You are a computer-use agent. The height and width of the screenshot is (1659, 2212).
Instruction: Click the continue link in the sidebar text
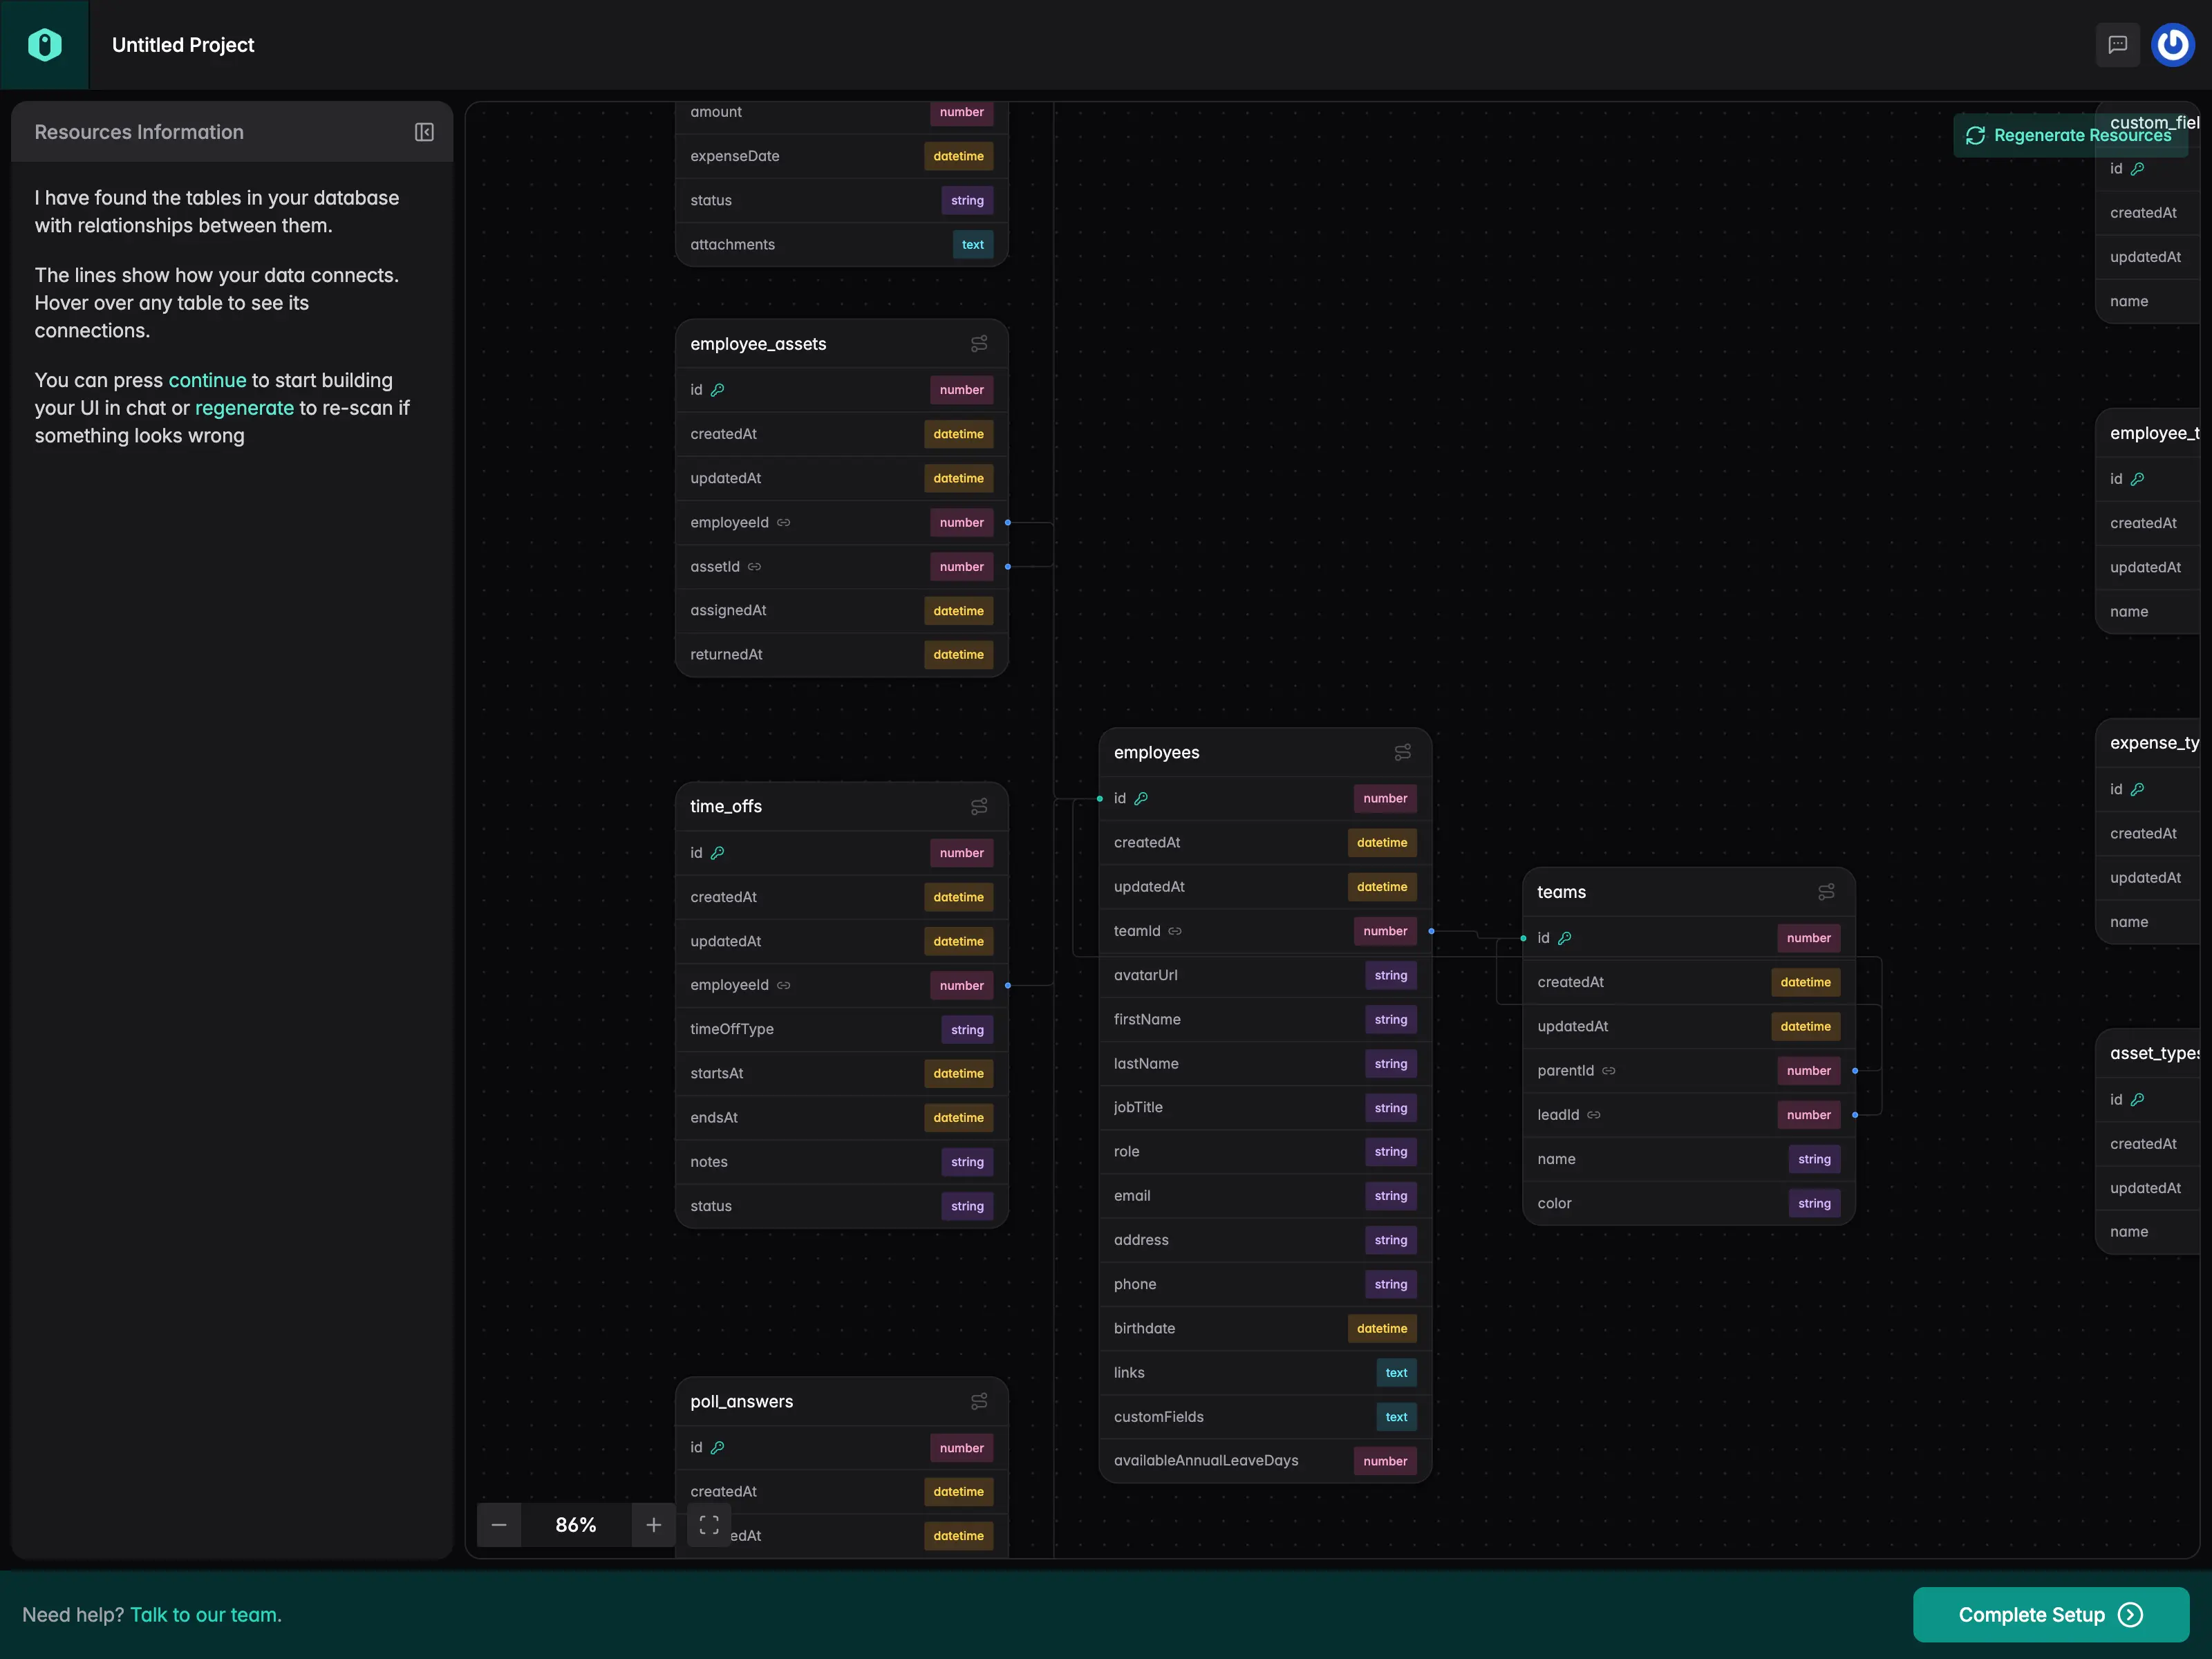pos(207,380)
